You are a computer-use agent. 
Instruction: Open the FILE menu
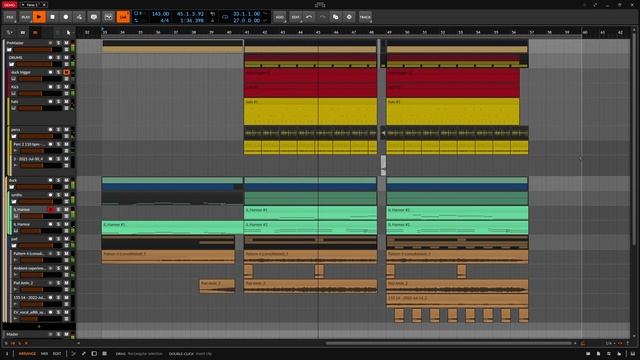tap(10, 17)
